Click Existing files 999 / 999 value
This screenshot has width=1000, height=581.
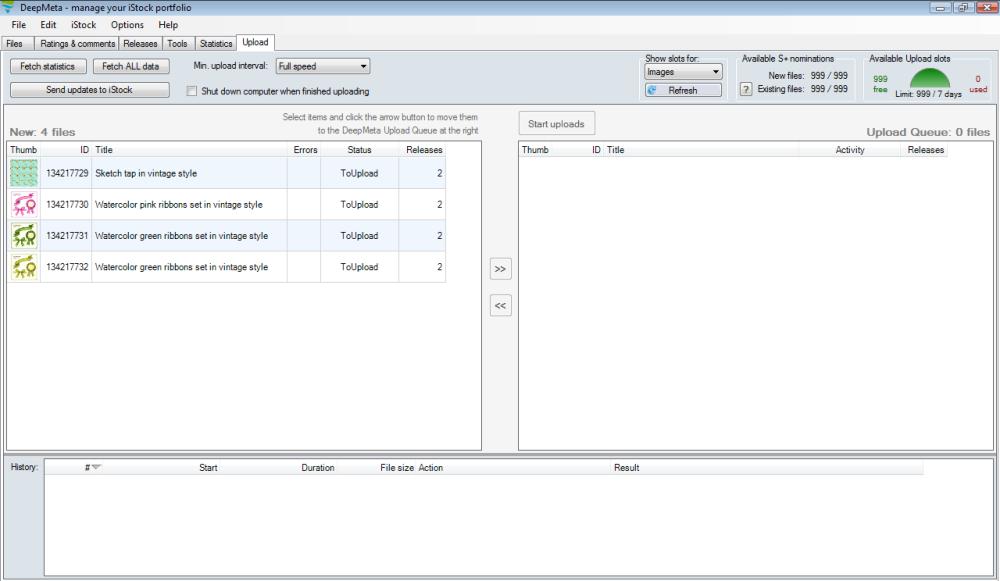829,89
